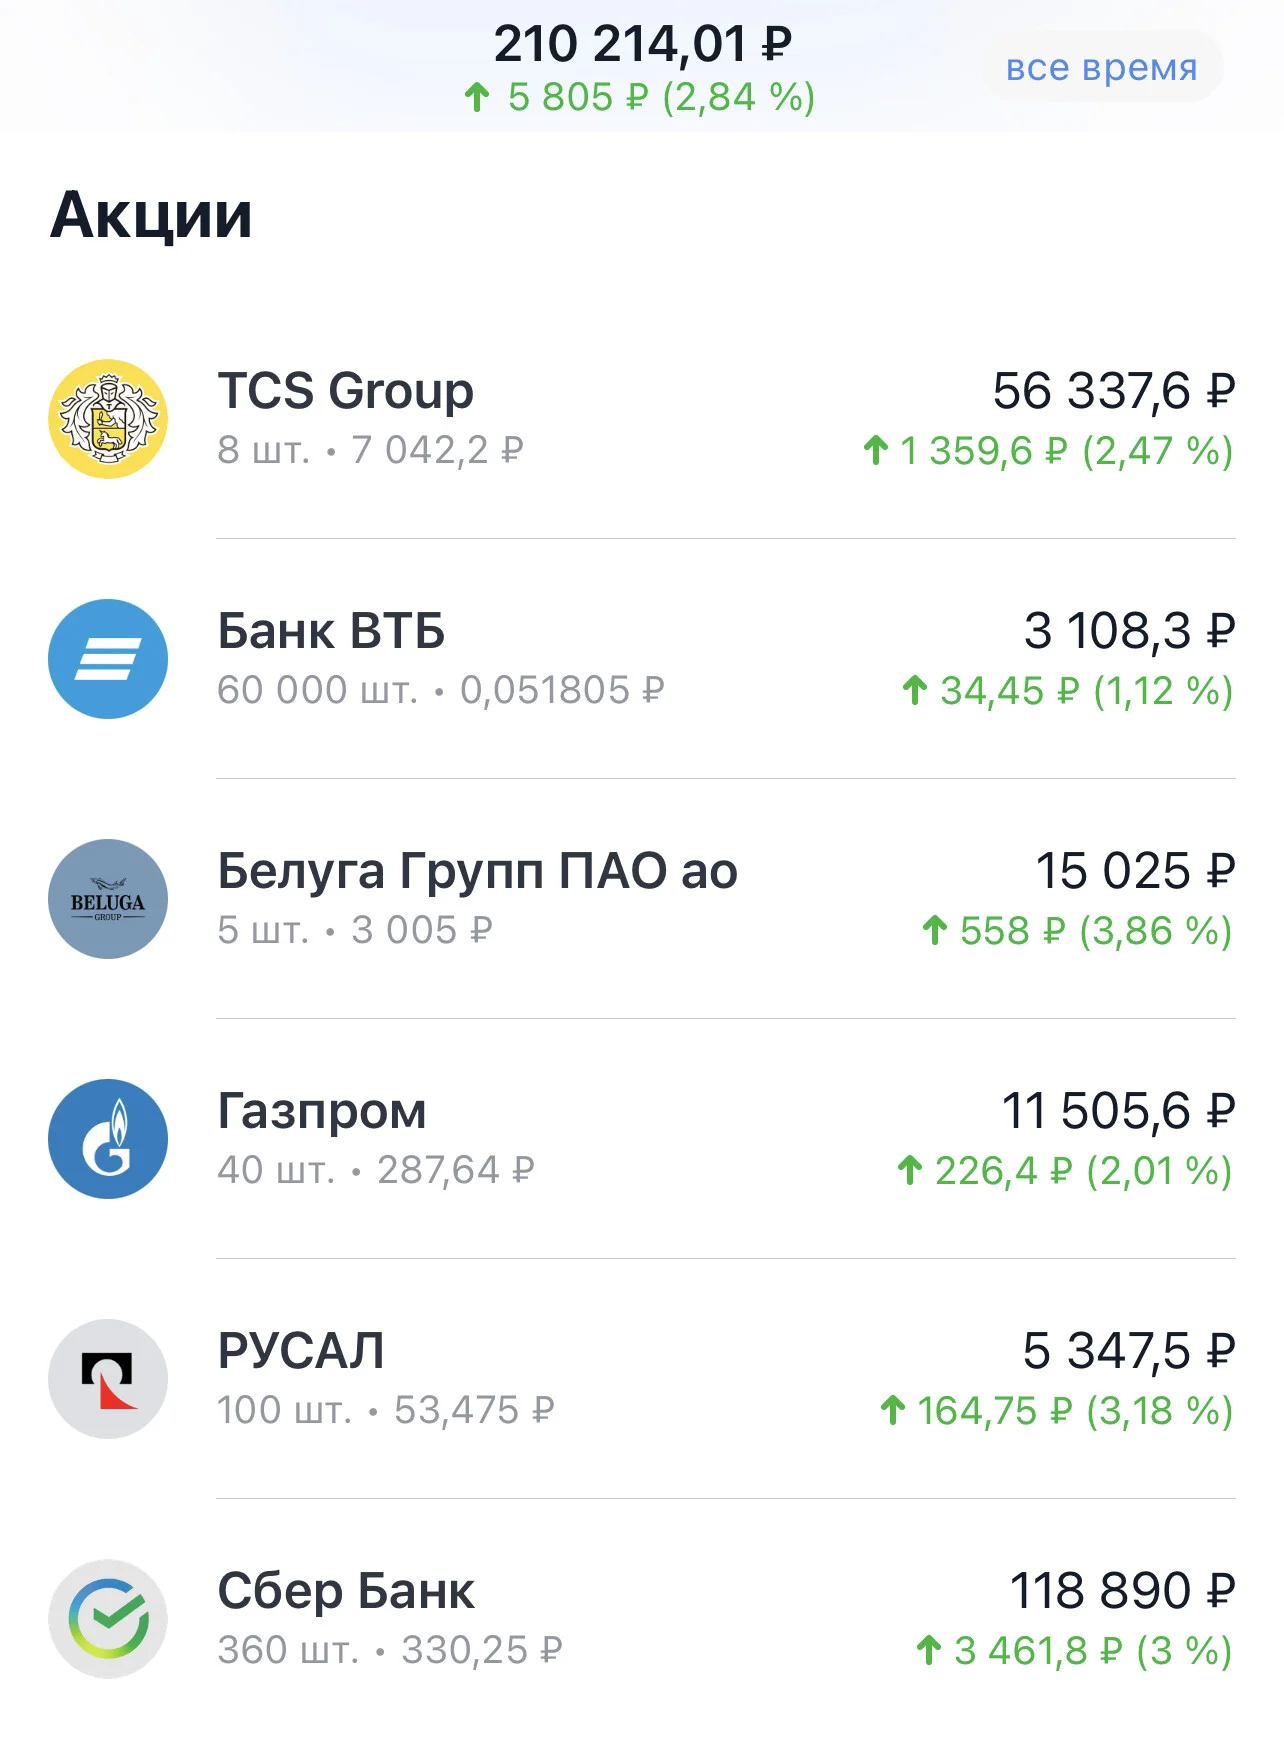Tap the Beluga Group round logo
1284x1745 pixels.
108,899
